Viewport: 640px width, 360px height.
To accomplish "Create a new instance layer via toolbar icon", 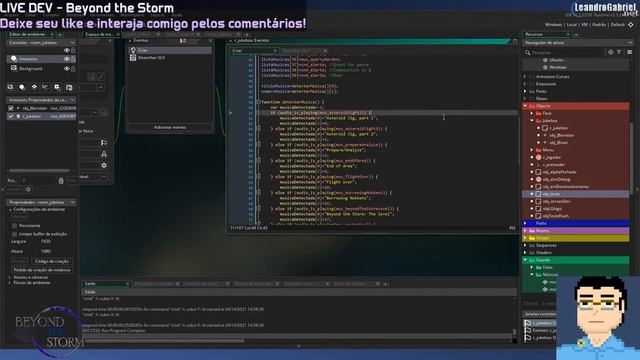I will (22, 87).
